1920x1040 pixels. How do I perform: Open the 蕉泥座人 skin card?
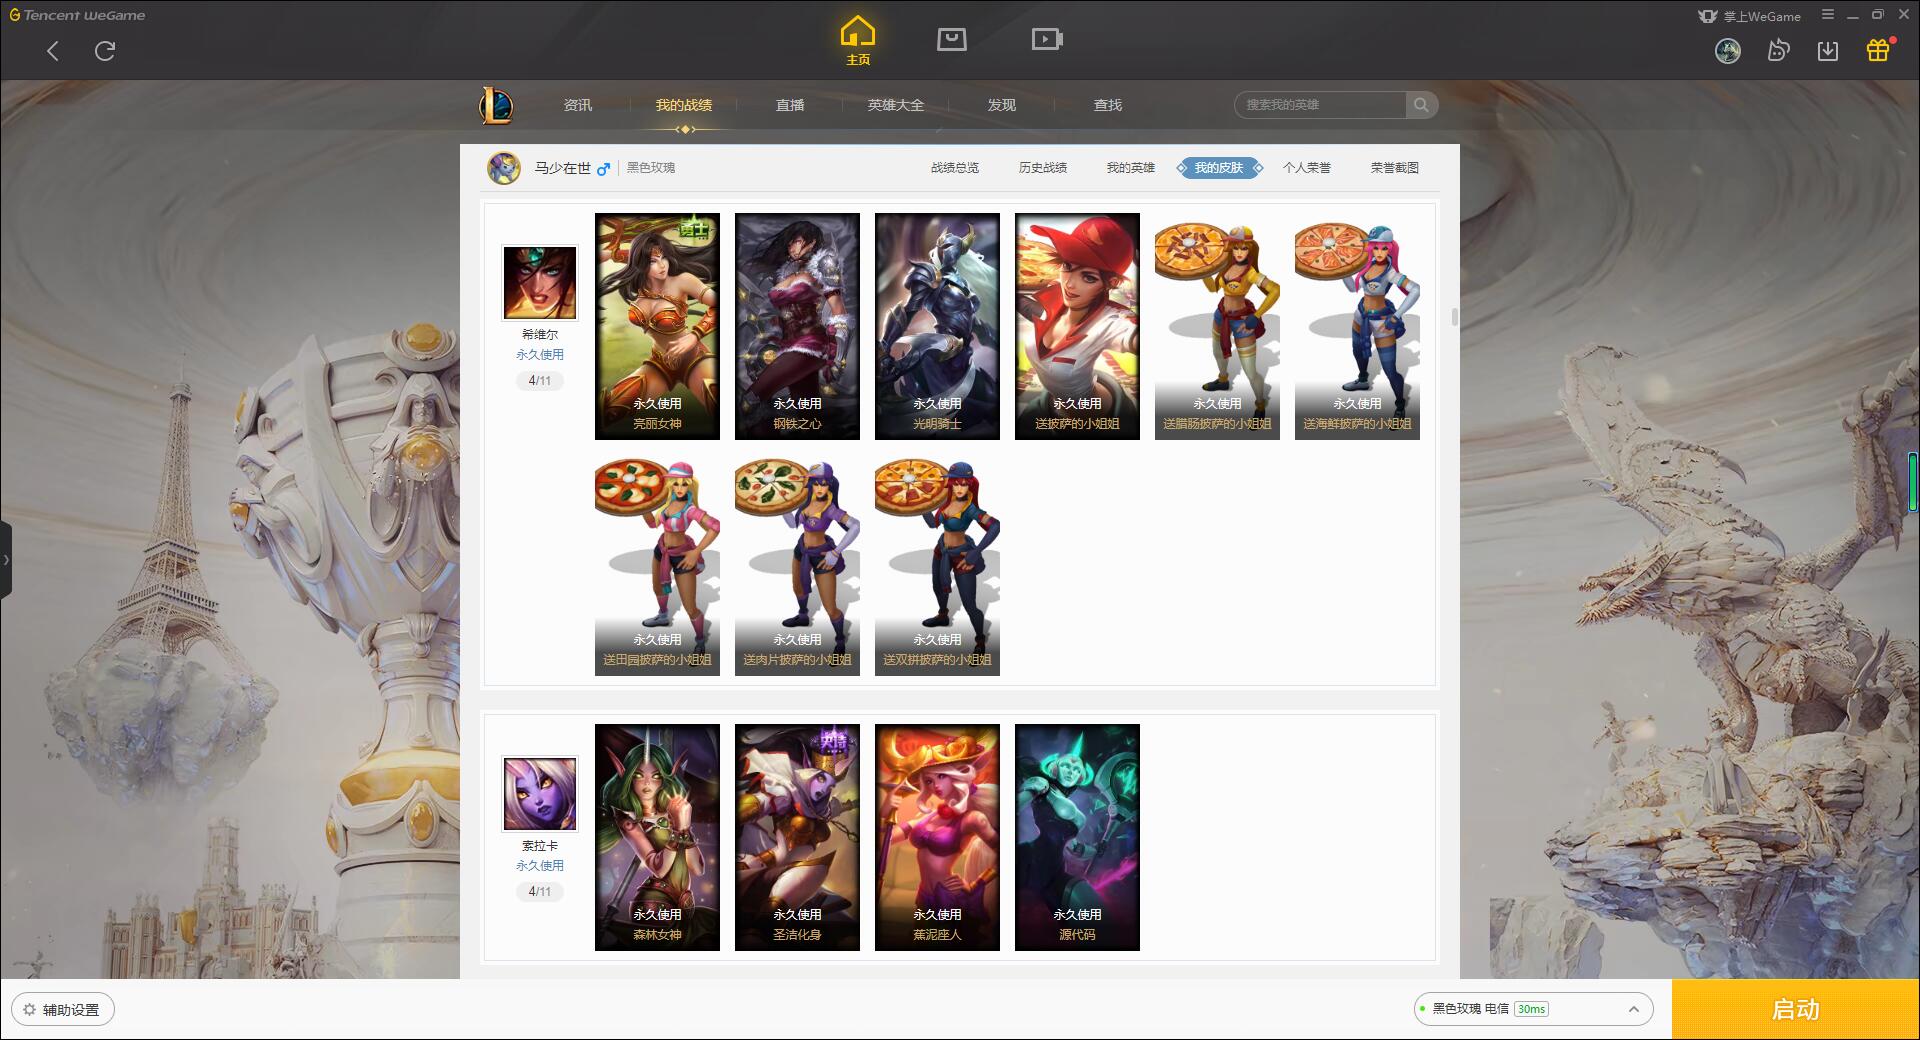point(937,837)
